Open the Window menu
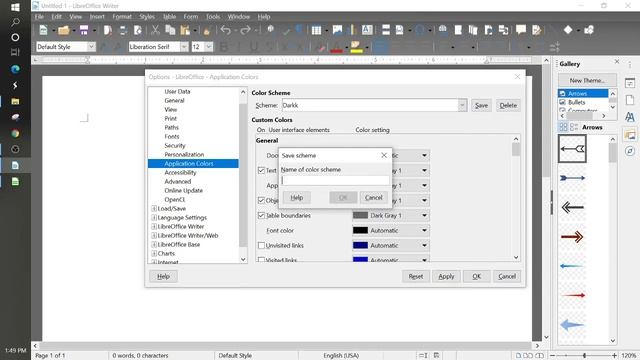The width and height of the screenshot is (640, 360). pos(238,17)
